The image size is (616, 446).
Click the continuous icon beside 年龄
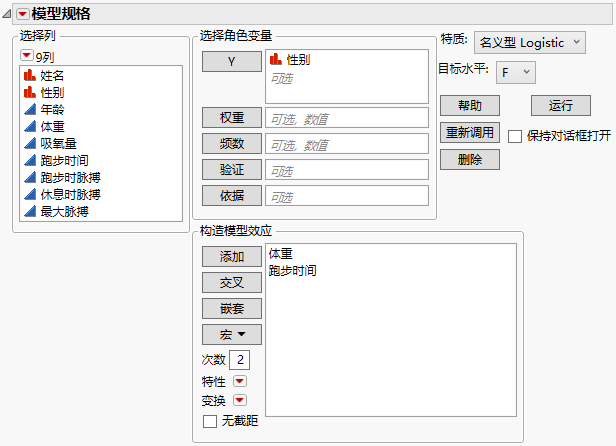(x=30, y=109)
